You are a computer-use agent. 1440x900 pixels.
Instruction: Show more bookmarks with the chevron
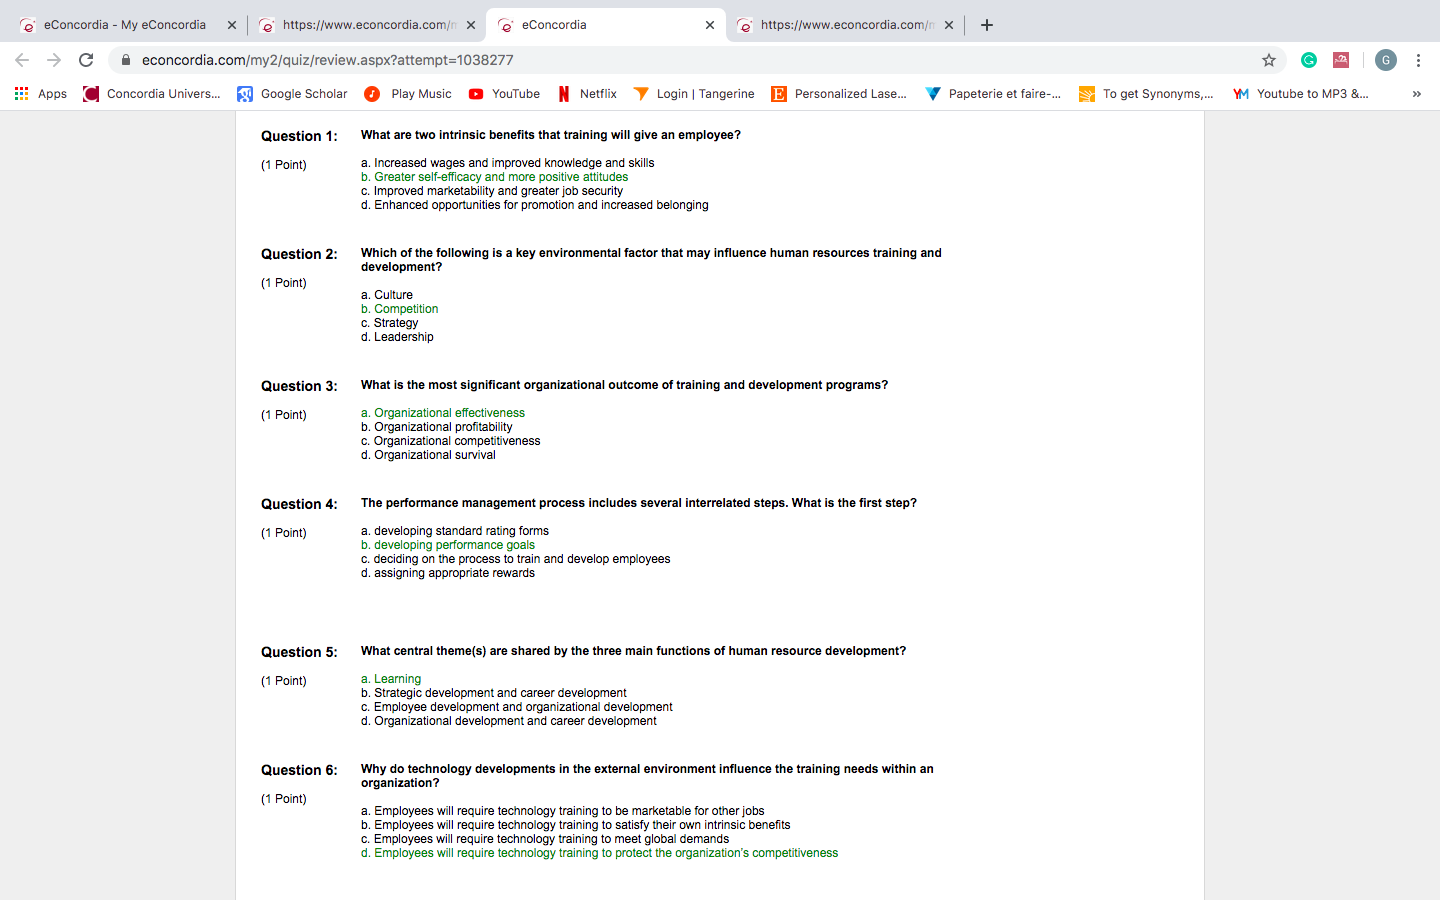(x=1416, y=94)
